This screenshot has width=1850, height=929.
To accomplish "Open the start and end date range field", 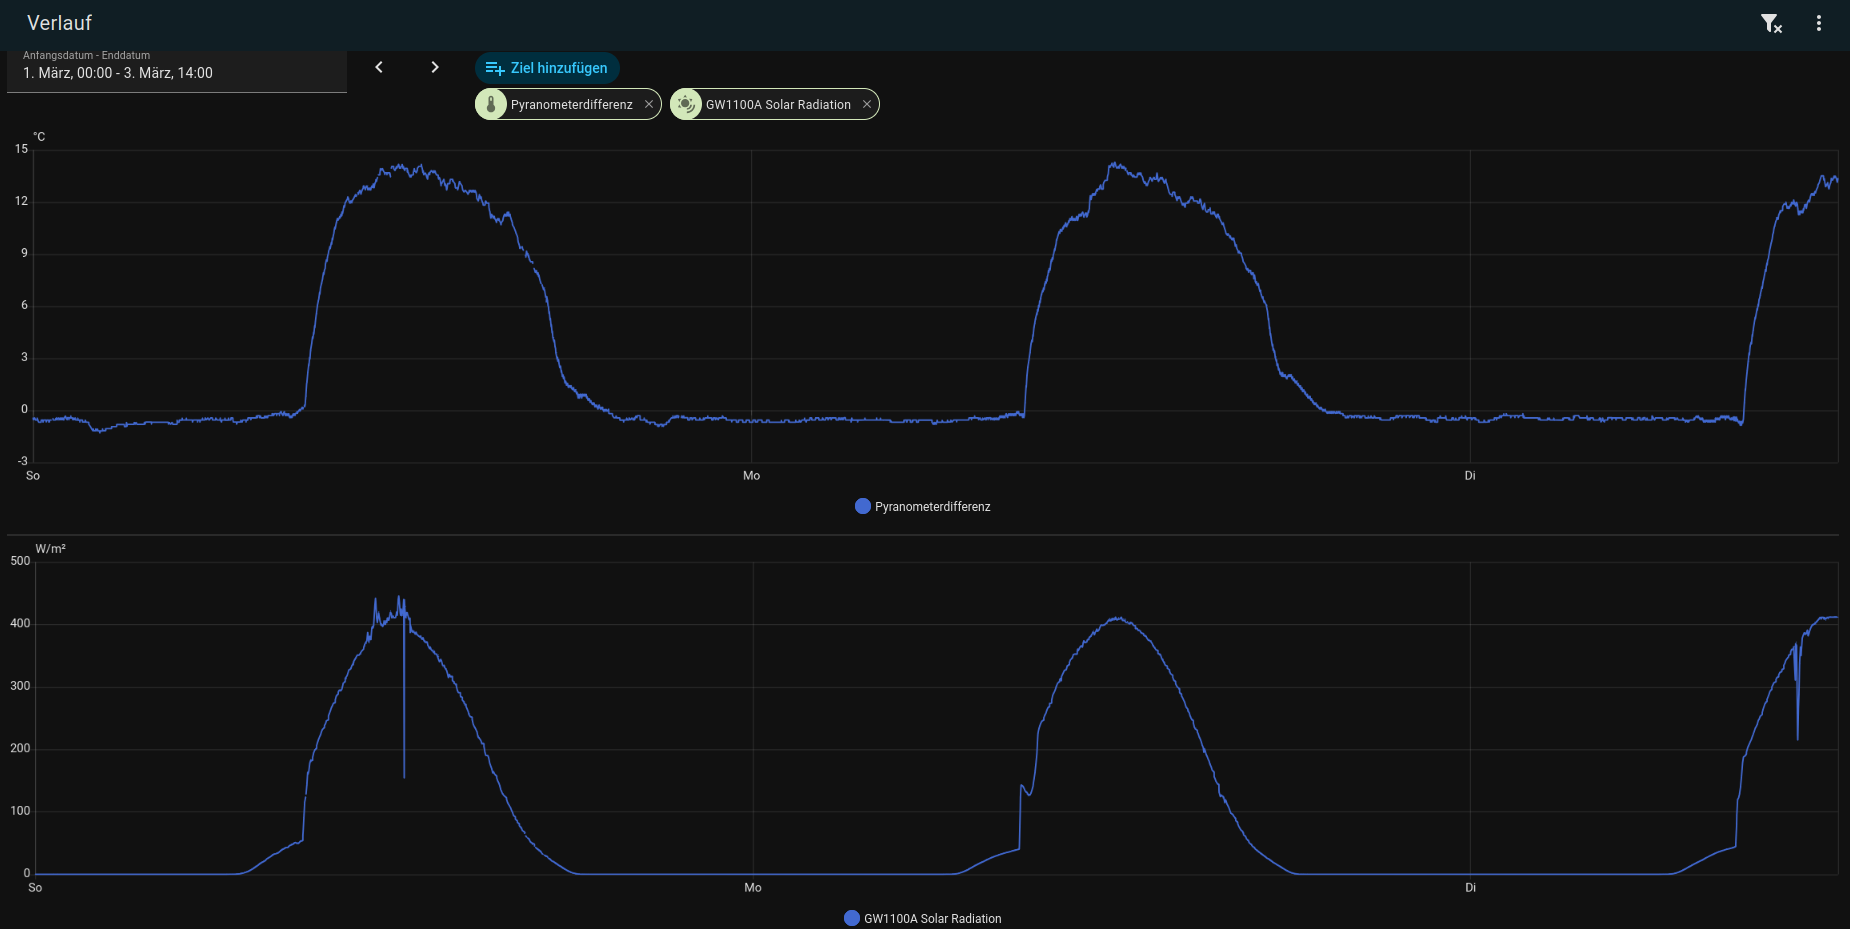I will click(x=177, y=72).
